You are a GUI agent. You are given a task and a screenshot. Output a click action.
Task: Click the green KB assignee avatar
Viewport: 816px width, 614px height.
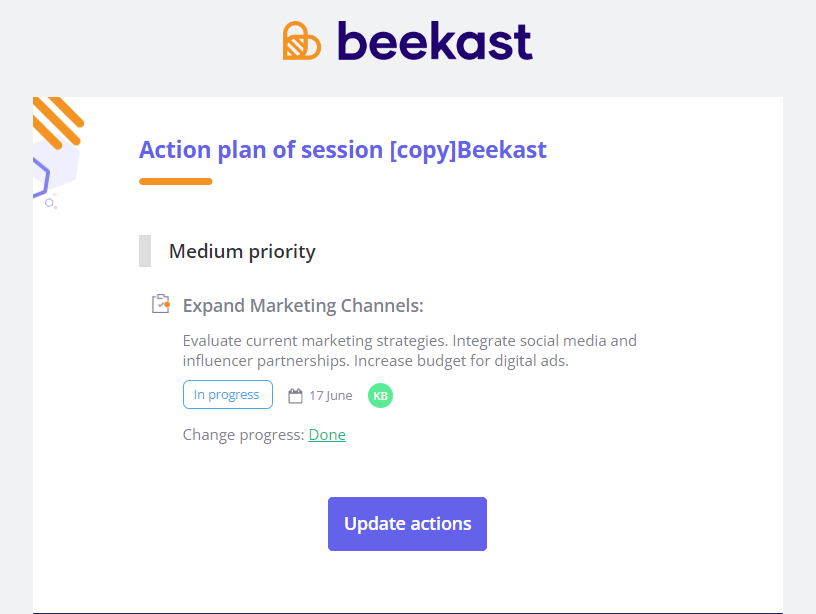pos(380,396)
